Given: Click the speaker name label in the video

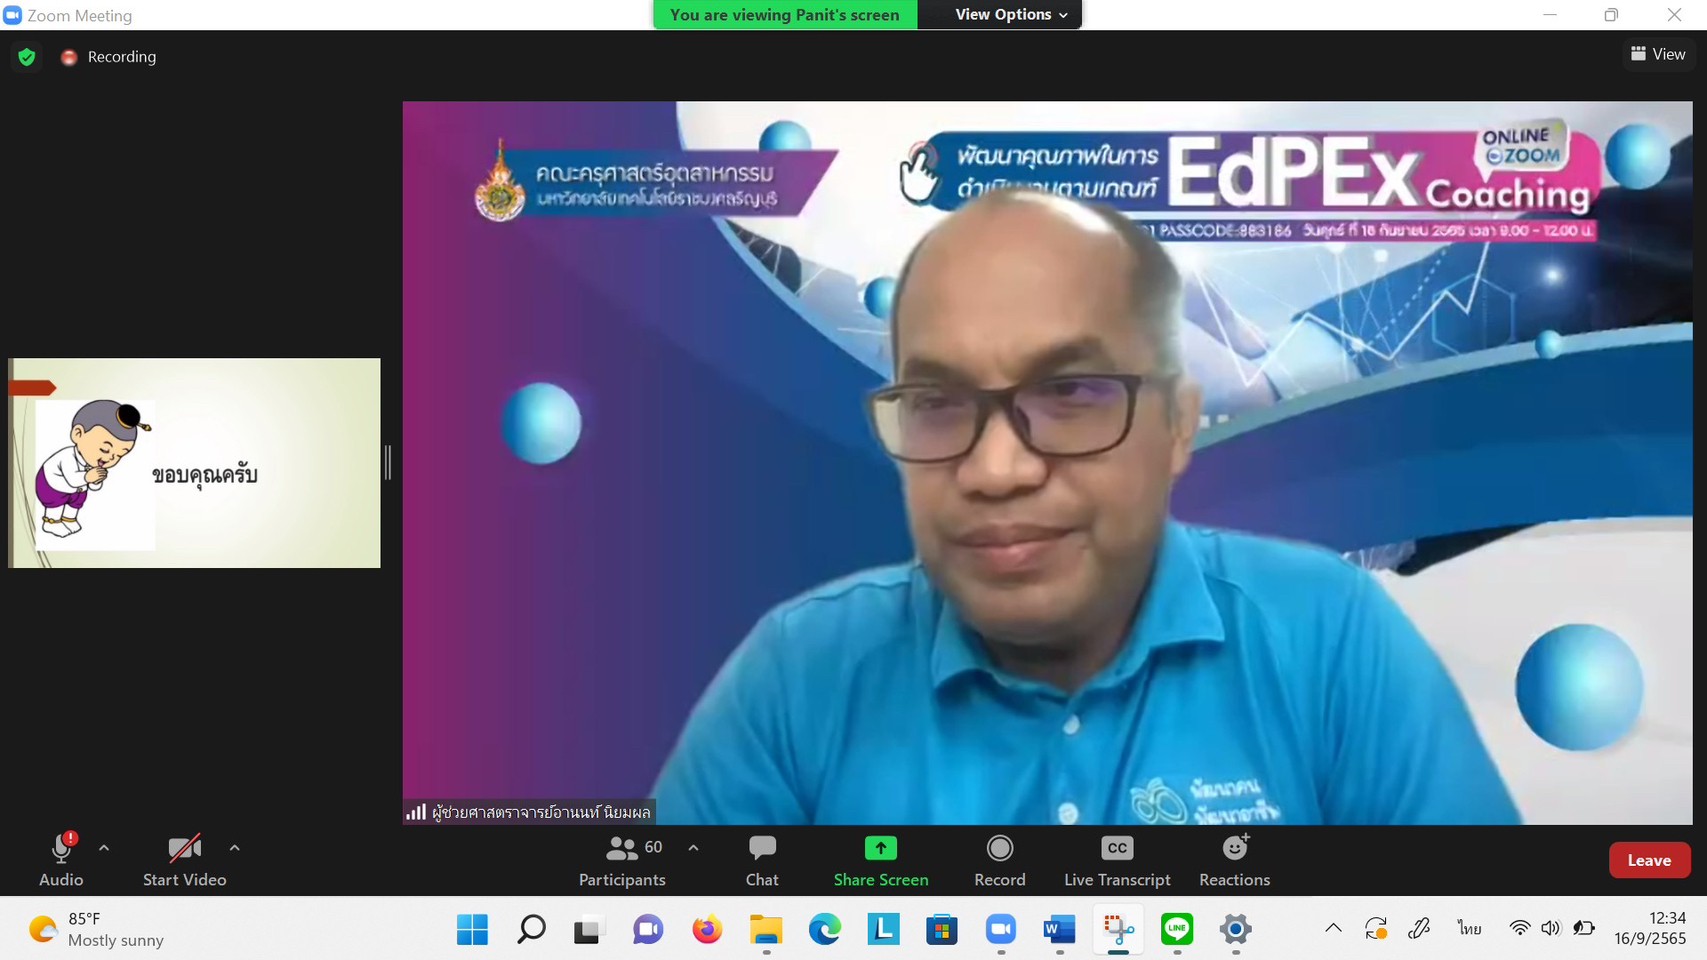Looking at the screenshot, I should click(530, 812).
